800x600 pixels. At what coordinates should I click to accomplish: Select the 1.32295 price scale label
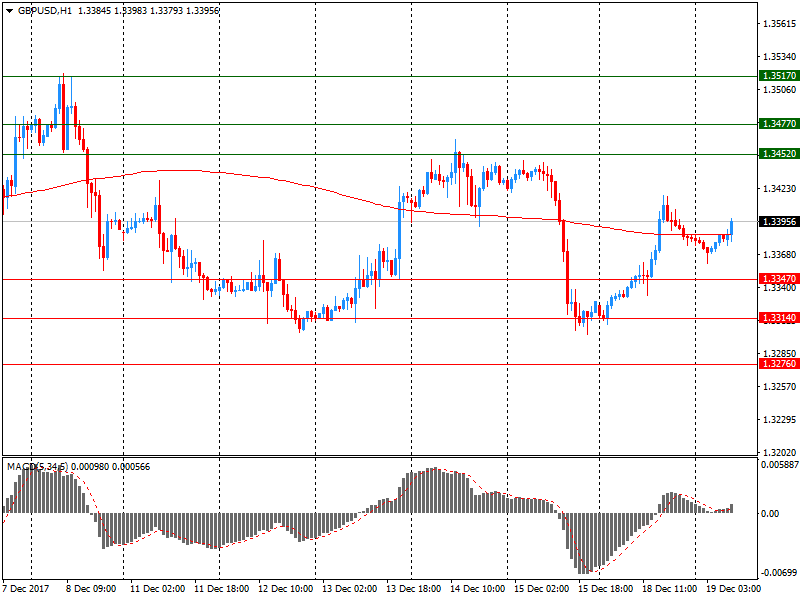[780, 420]
